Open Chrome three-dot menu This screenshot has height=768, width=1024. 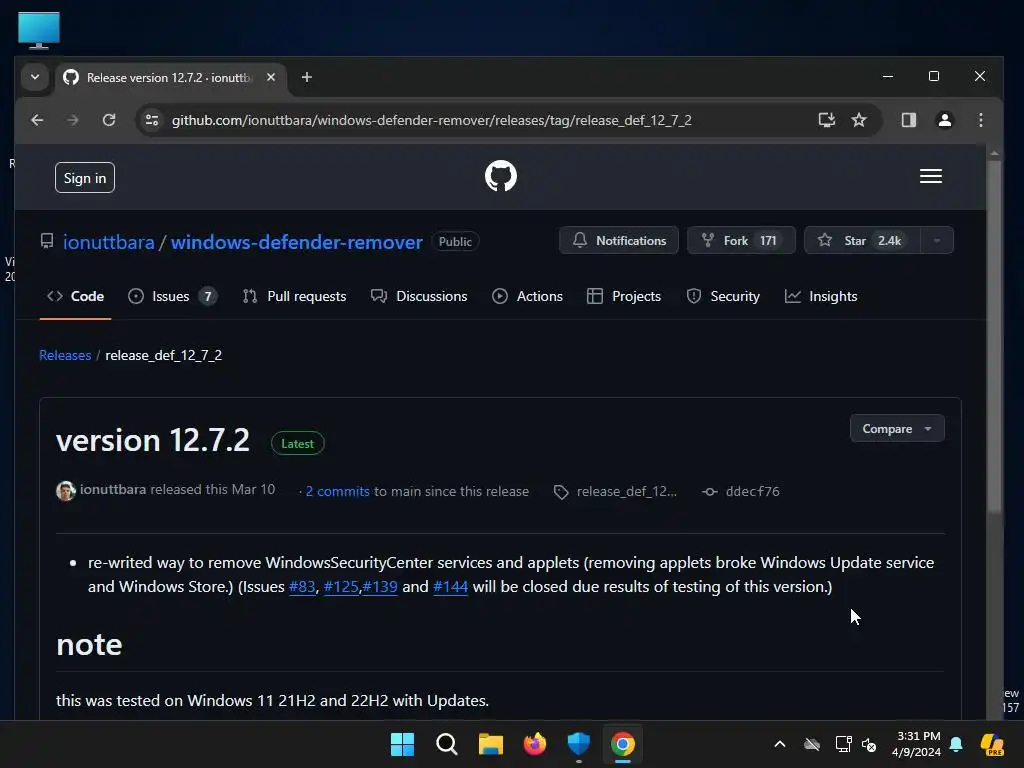[980, 120]
